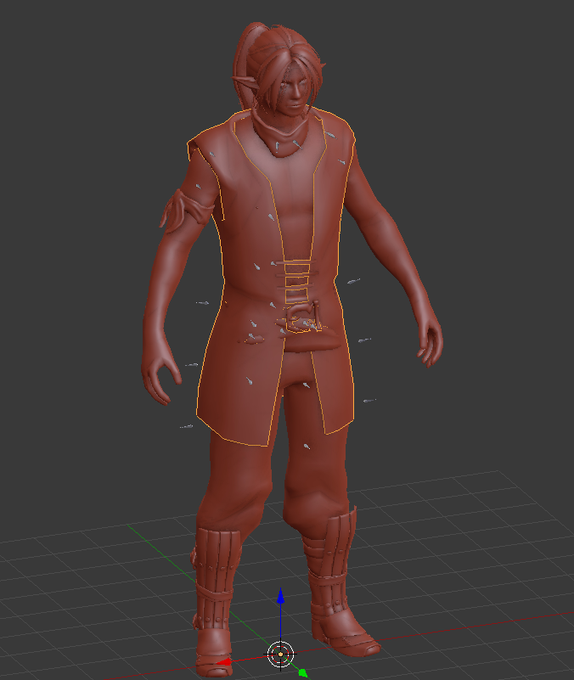The height and width of the screenshot is (680, 574).
Task: Click the armband on the upper arm
Action: (x=186, y=210)
